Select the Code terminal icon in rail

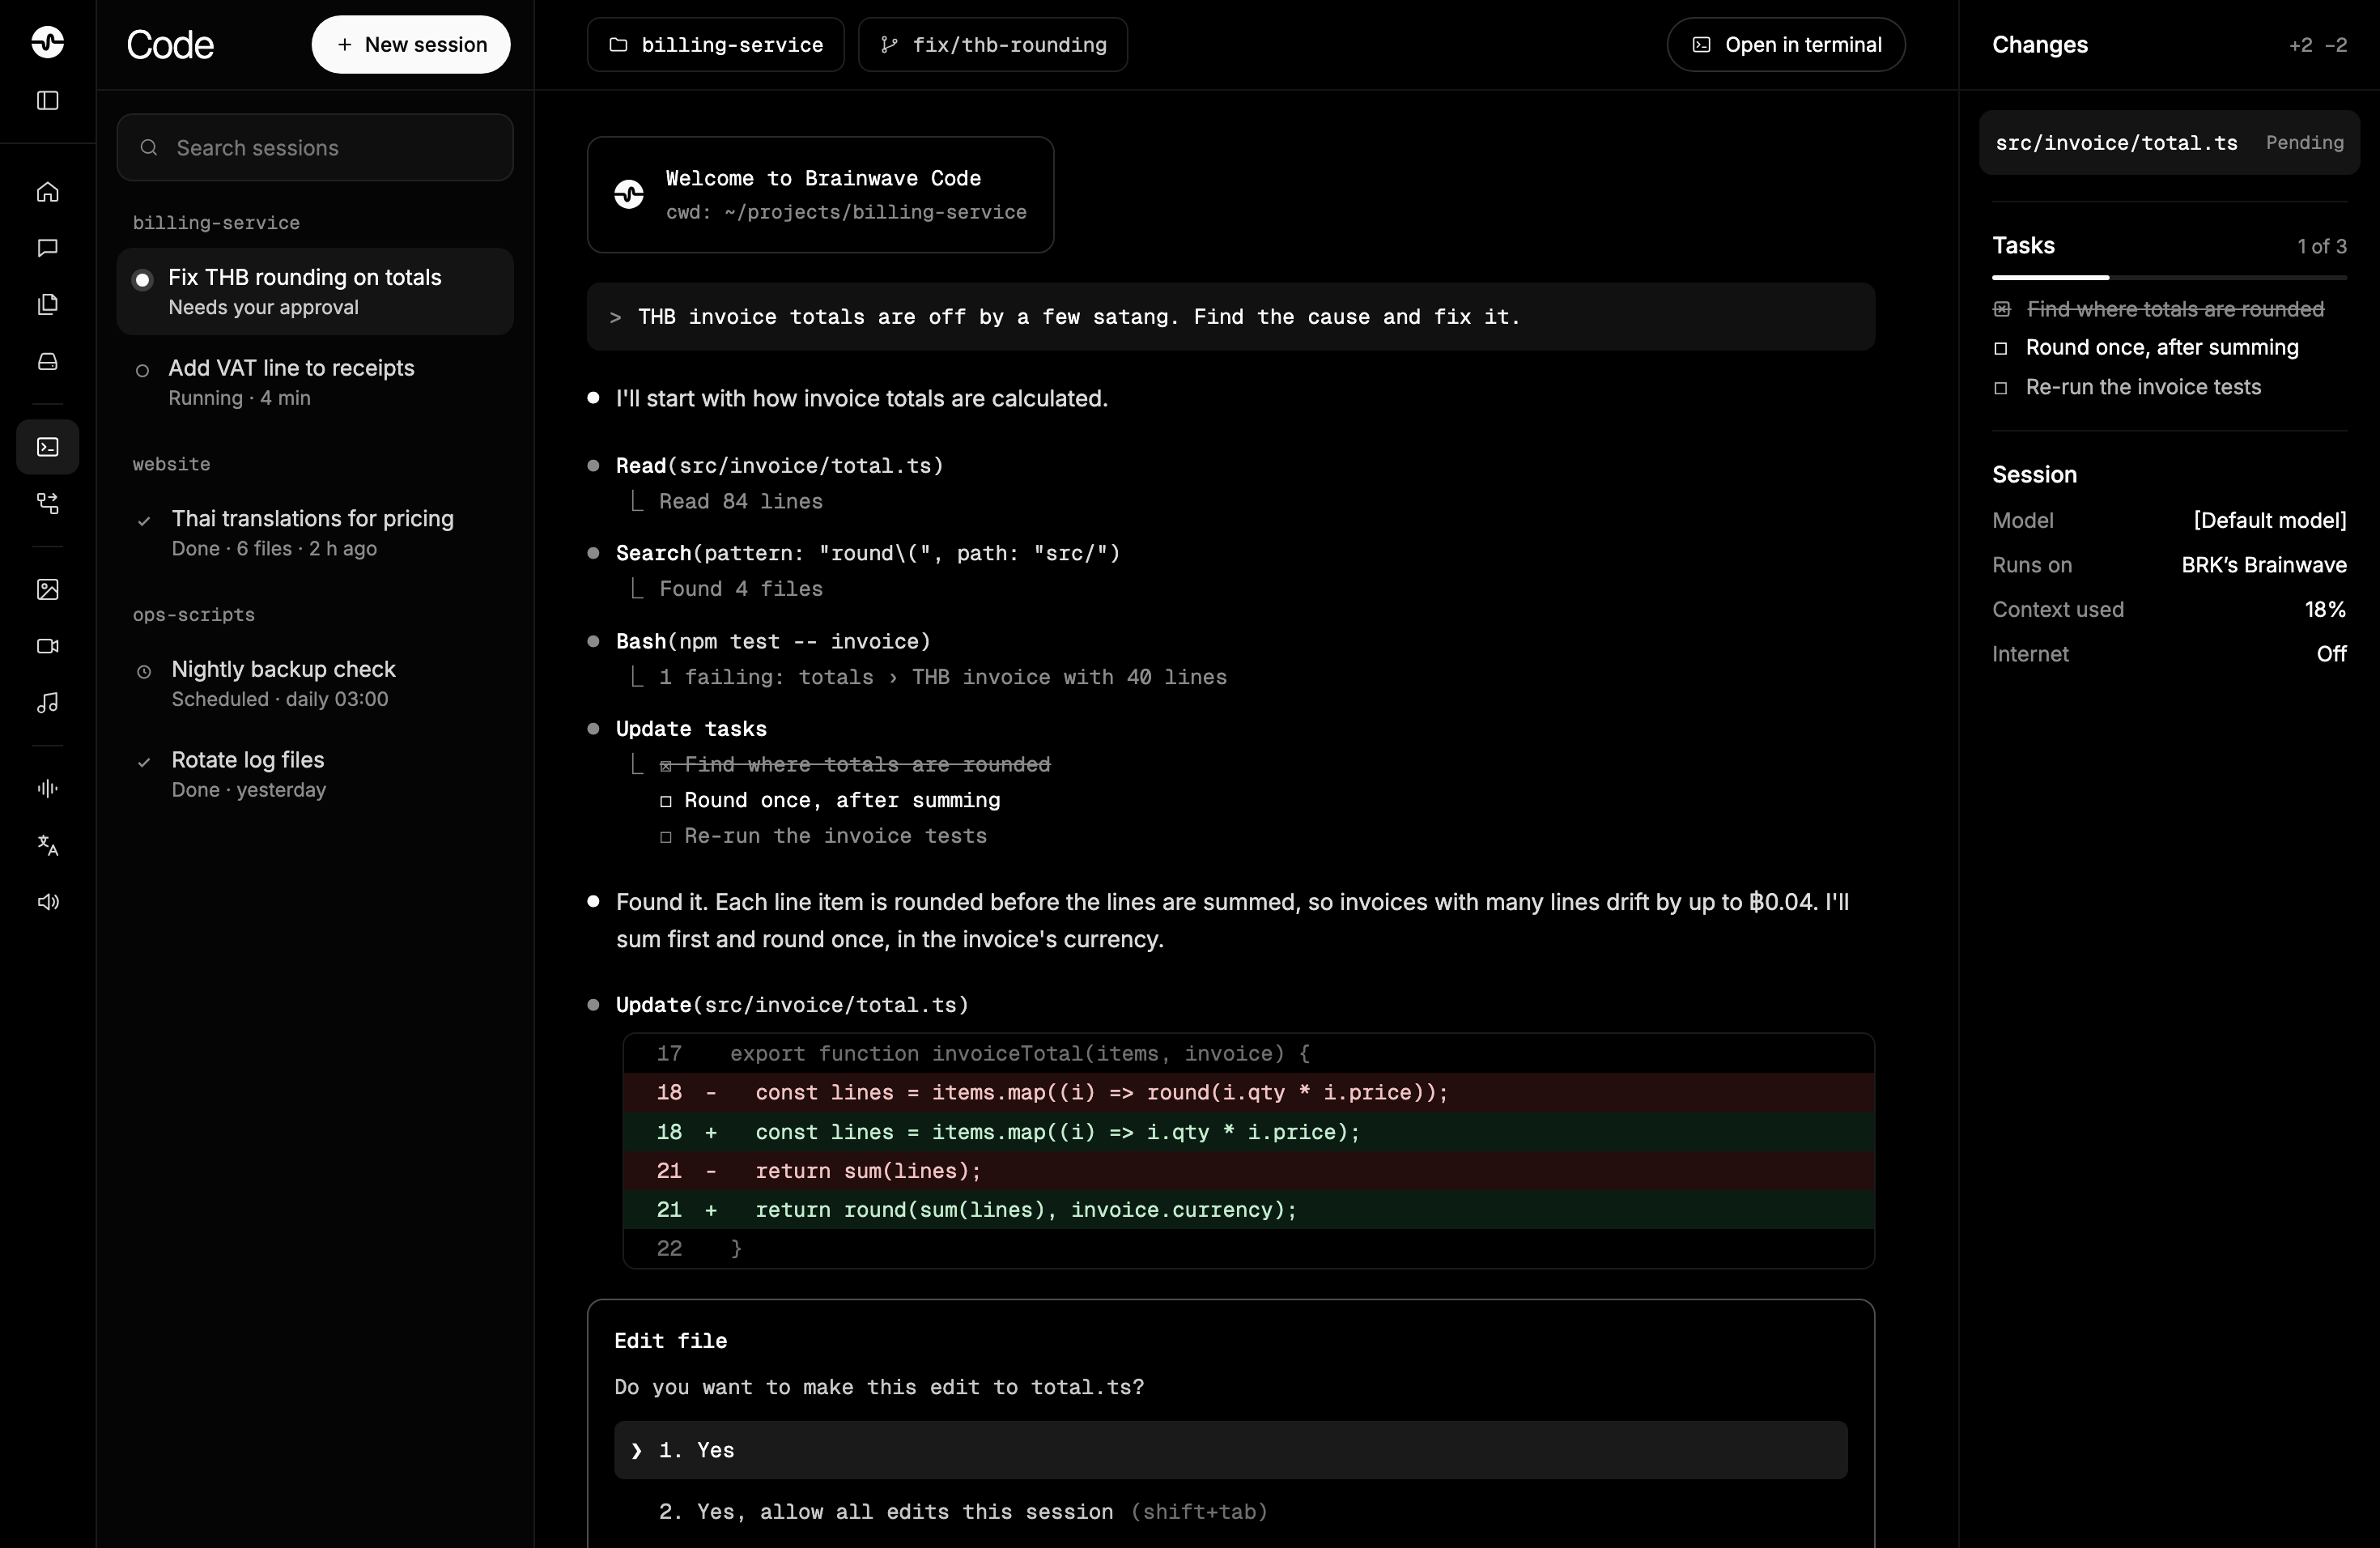pyautogui.click(x=47, y=447)
